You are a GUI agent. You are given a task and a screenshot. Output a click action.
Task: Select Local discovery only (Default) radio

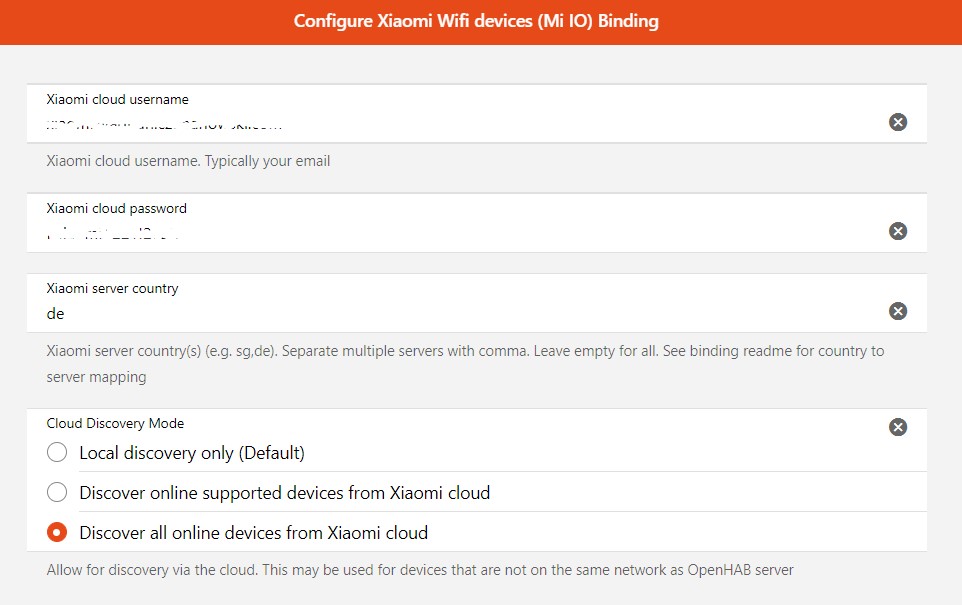tap(57, 452)
